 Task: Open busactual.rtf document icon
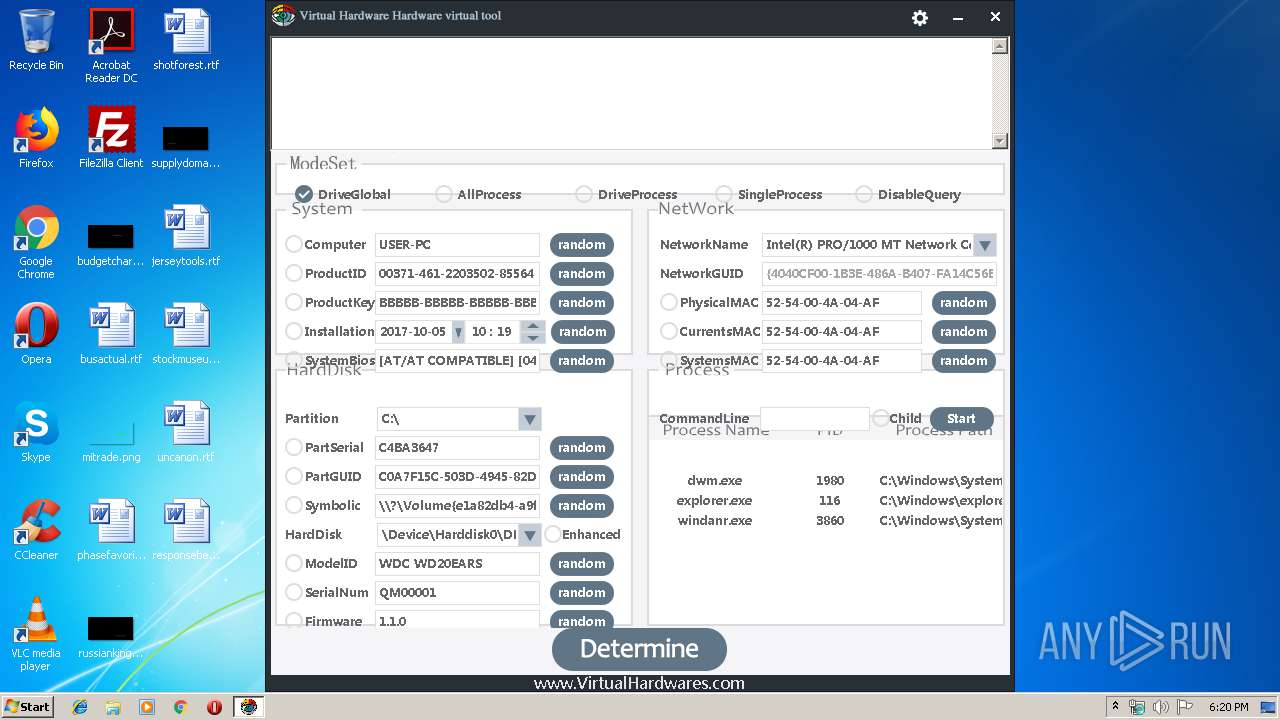pos(111,335)
